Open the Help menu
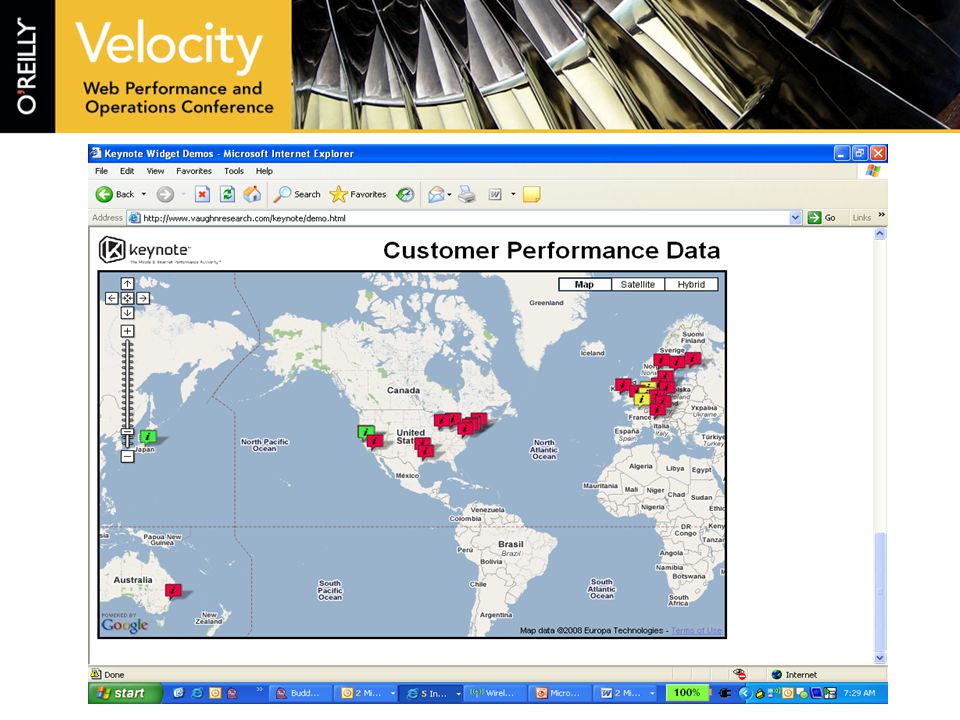This screenshot has width=960, height=720. (x=264, y=171)
